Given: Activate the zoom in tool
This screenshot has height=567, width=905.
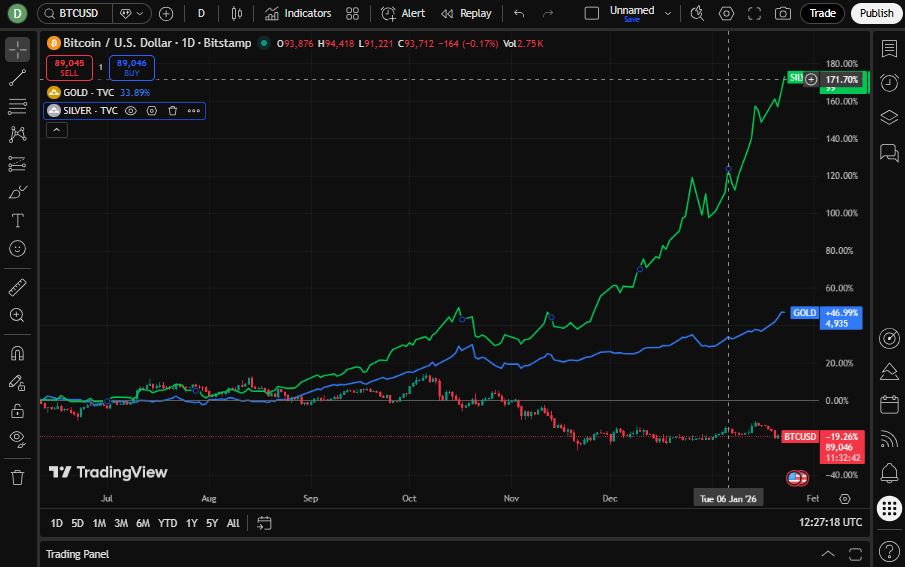Looking at the screenshot, I should click(x=17, y=315).
